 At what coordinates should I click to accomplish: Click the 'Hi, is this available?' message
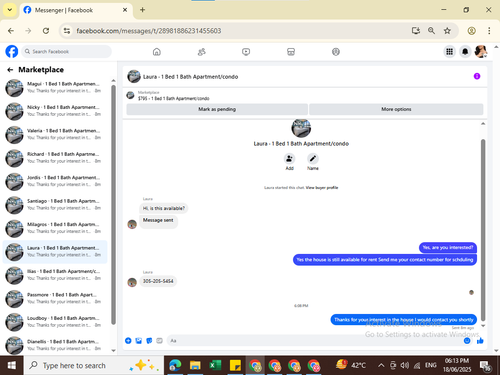164,208
